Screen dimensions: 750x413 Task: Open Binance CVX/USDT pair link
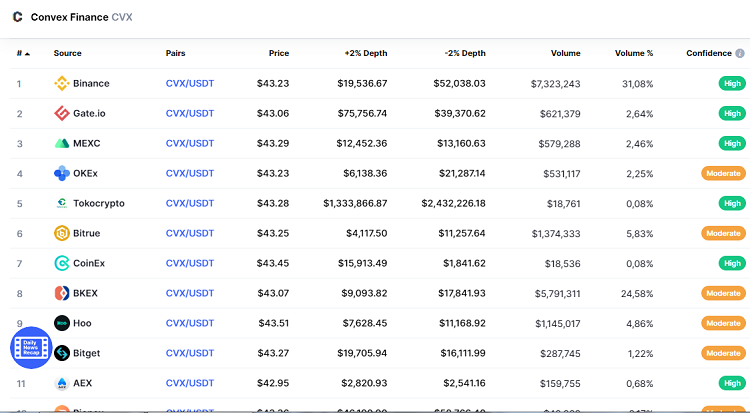pos(189,83)
